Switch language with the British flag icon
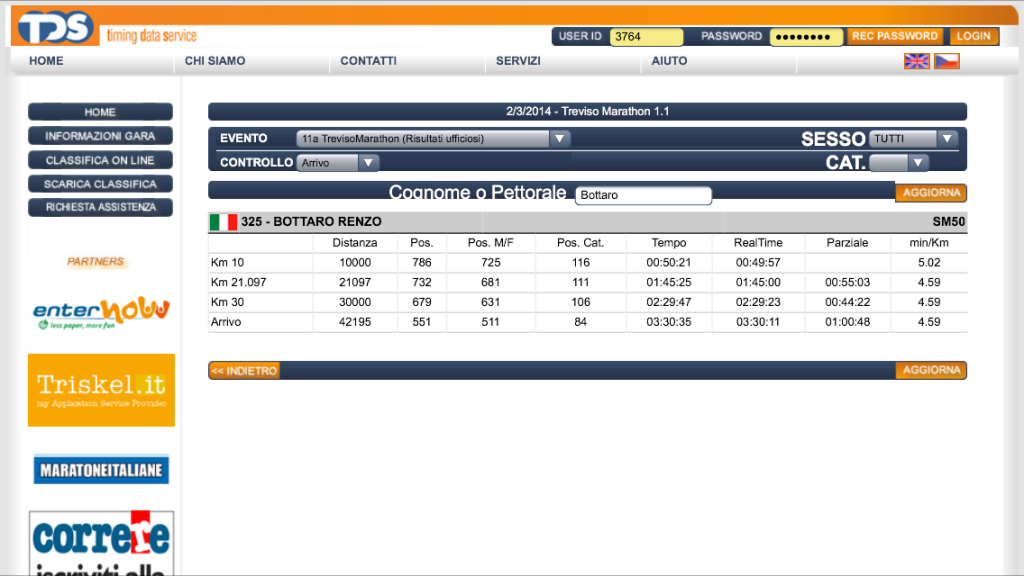The height and width of the screenshot is (576, 1024). click(x=916, y=61)
